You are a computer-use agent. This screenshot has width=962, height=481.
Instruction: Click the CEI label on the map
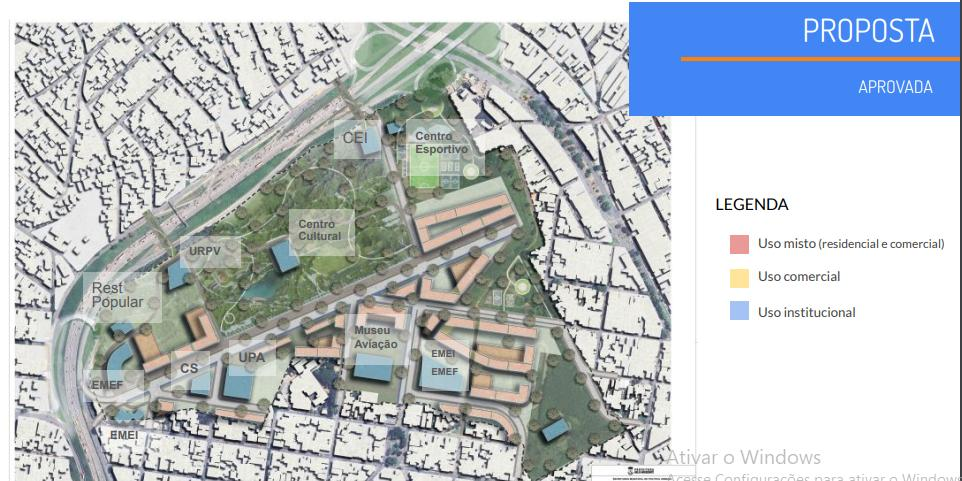point(355,136)
